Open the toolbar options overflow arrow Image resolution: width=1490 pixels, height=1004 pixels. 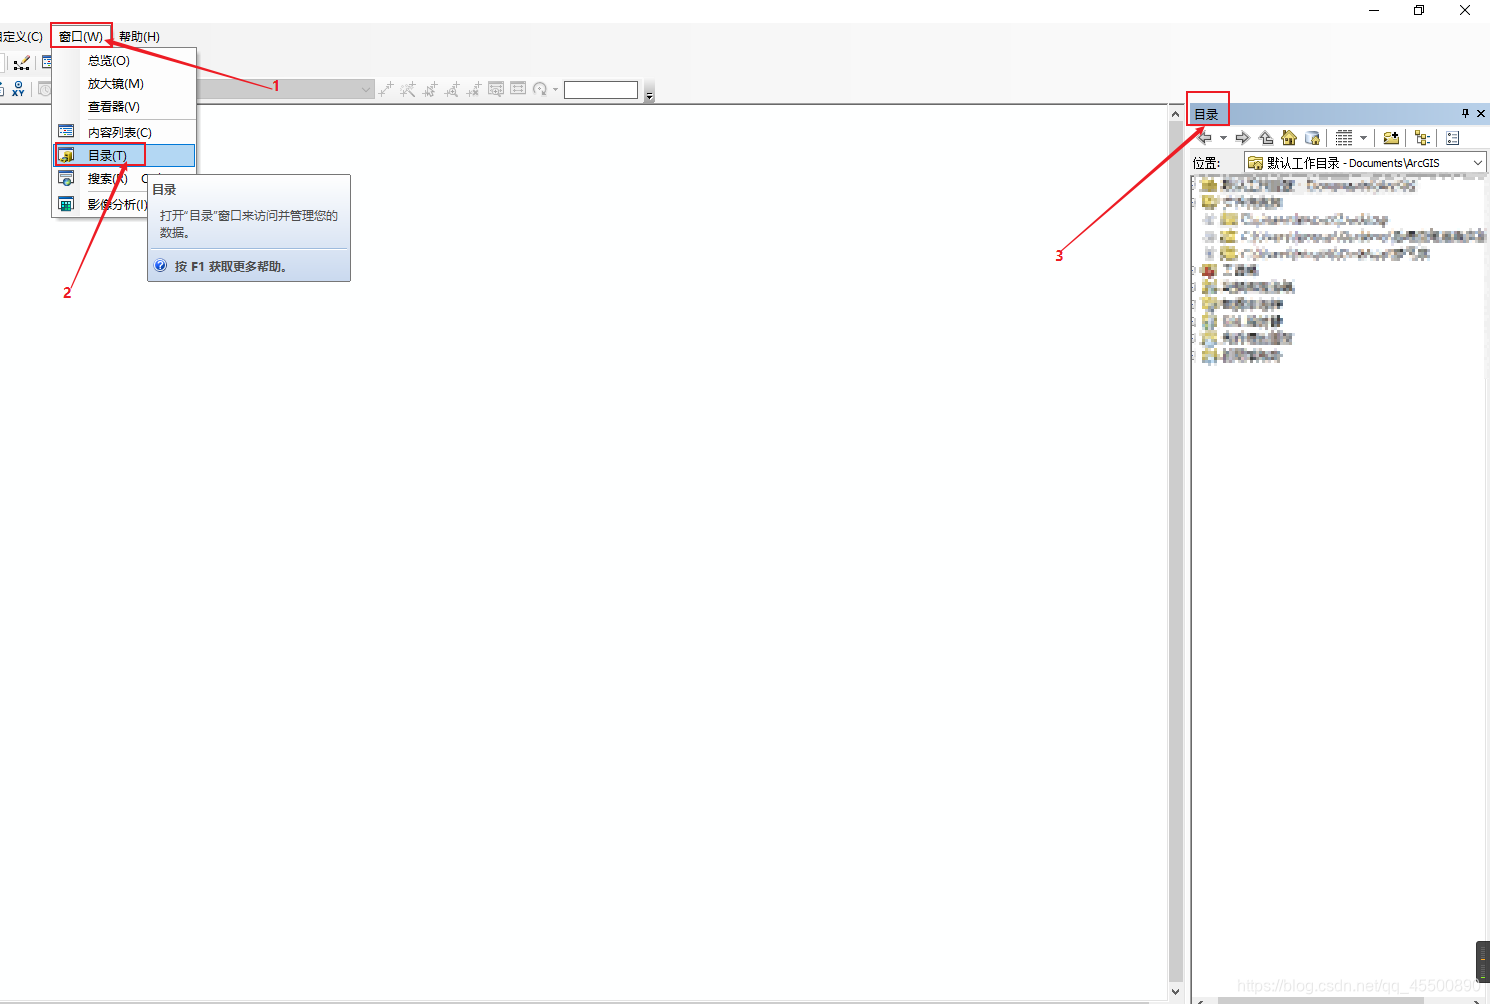[649, 96]
